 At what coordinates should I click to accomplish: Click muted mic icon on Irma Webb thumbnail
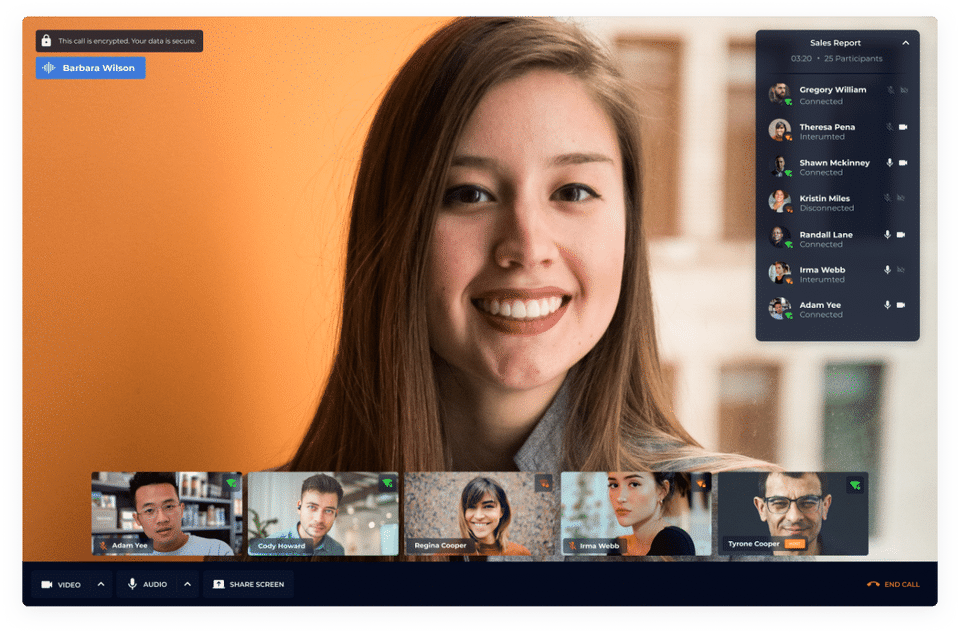[x=572, y=545]
